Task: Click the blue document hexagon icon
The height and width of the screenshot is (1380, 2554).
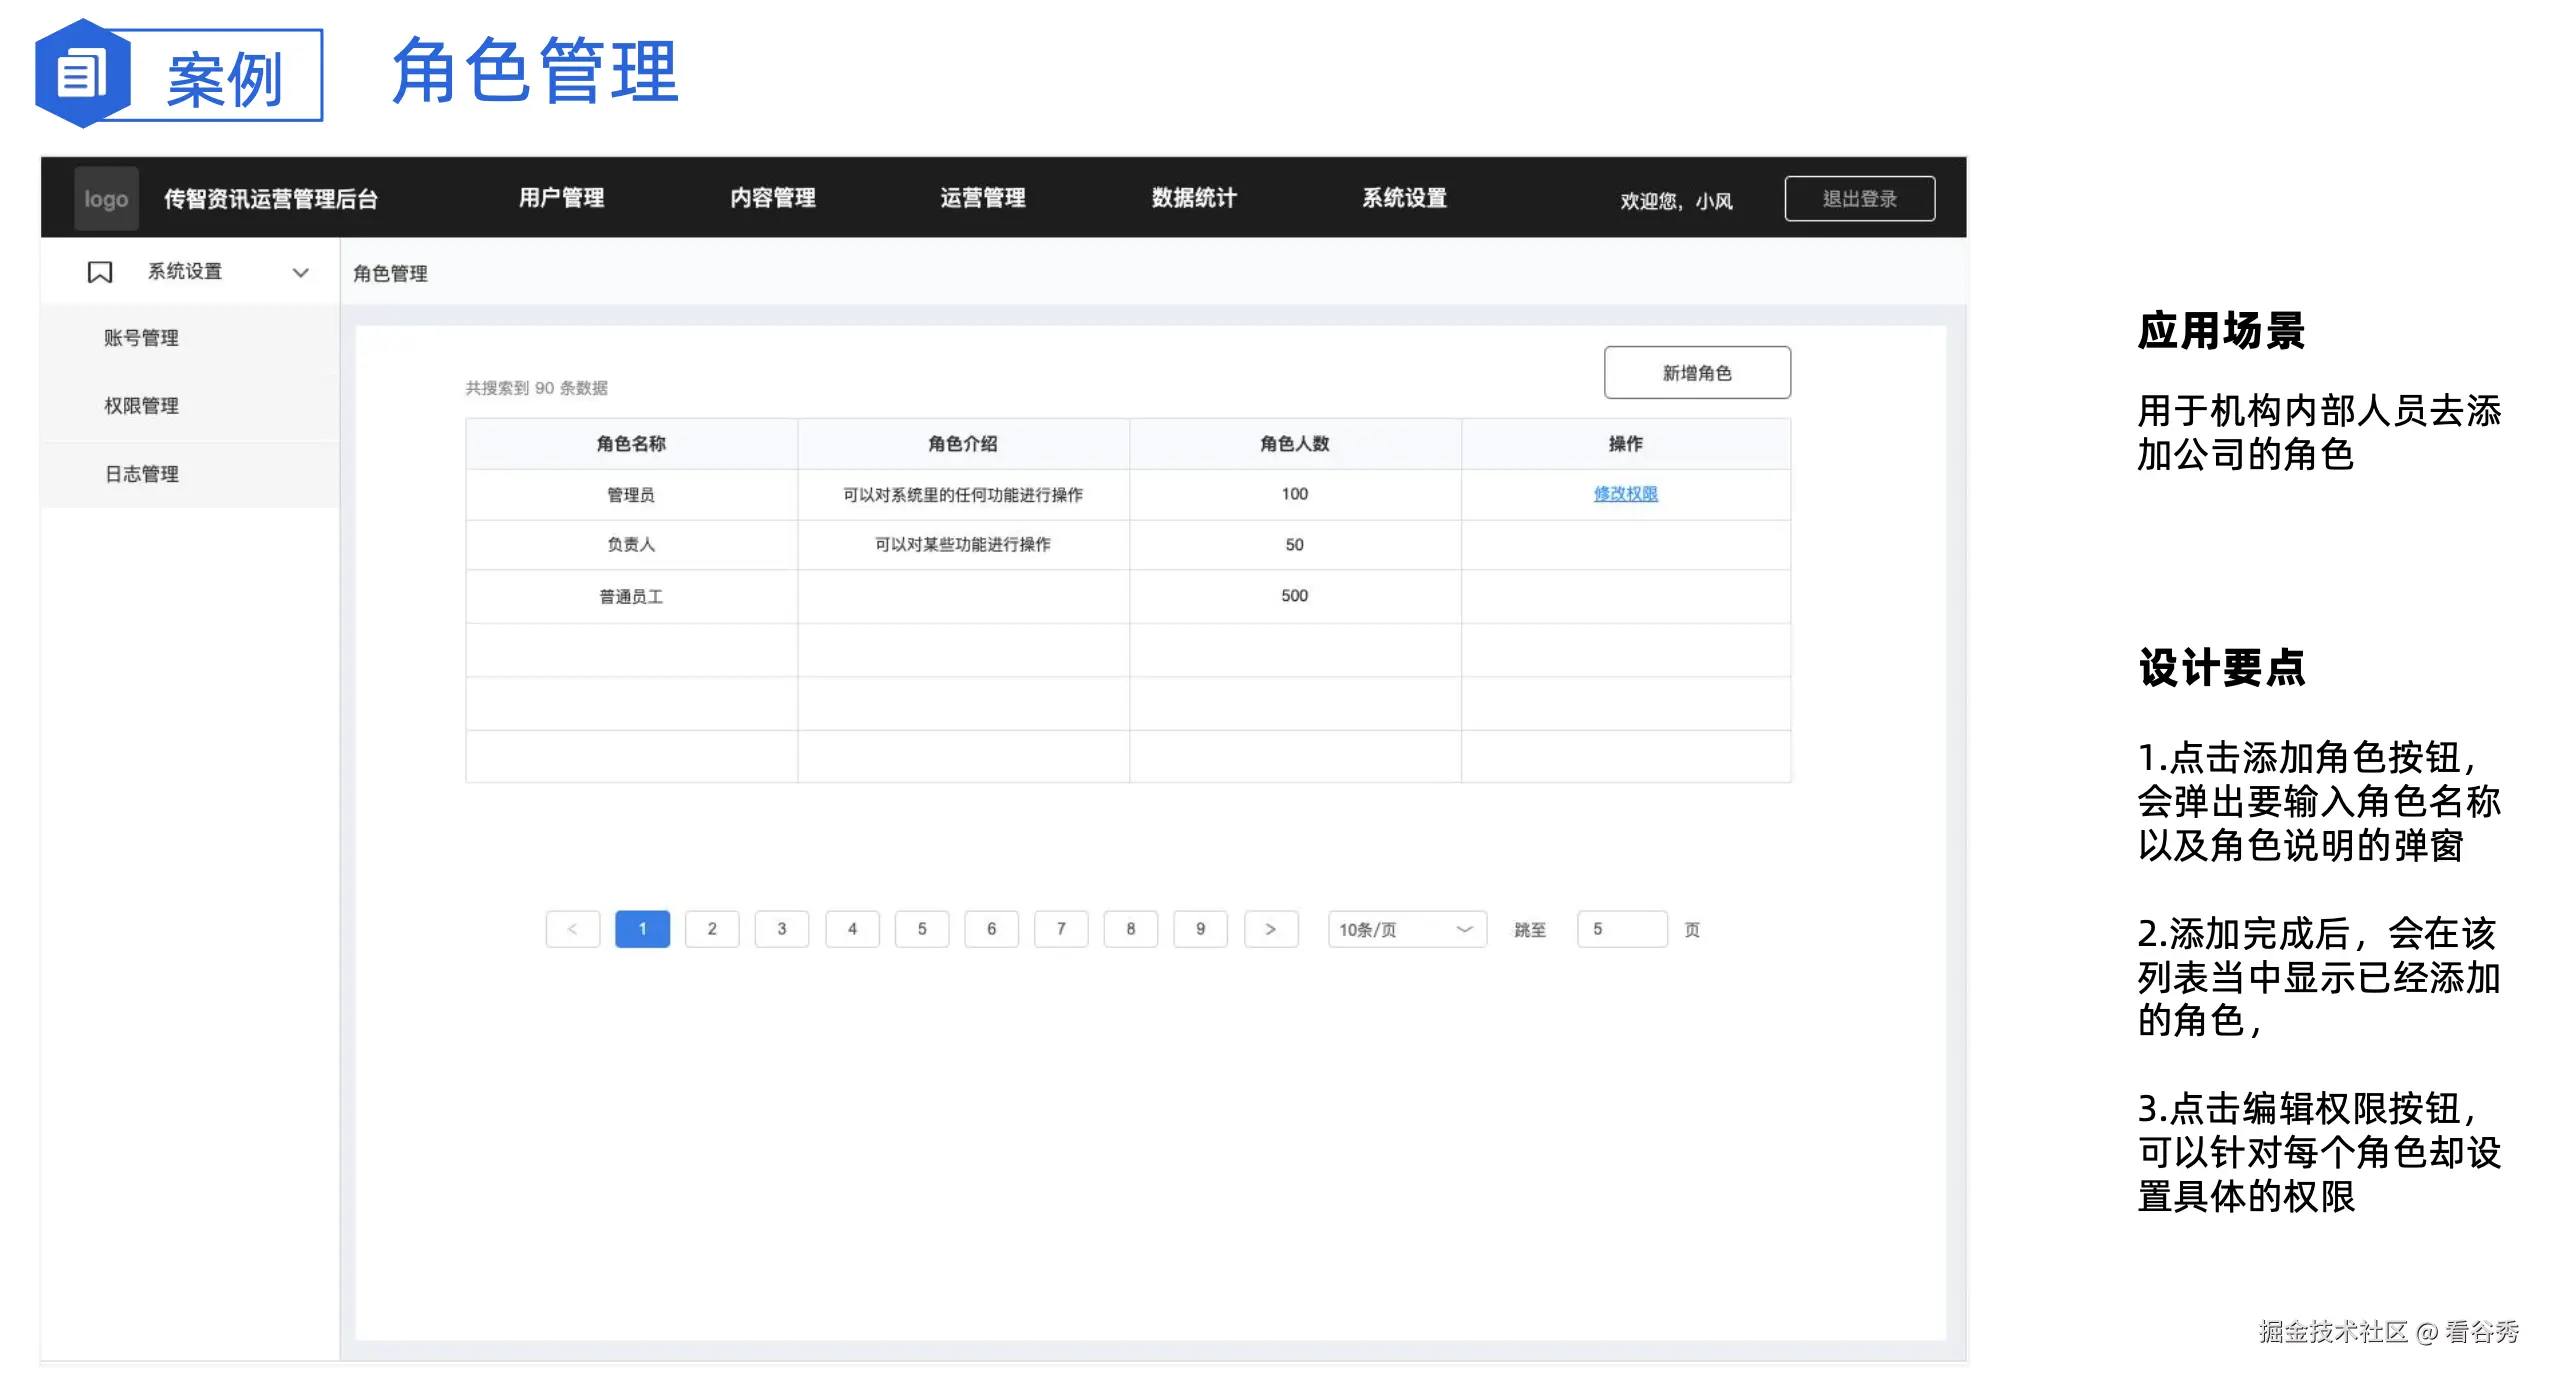Action: click(82, 74)
